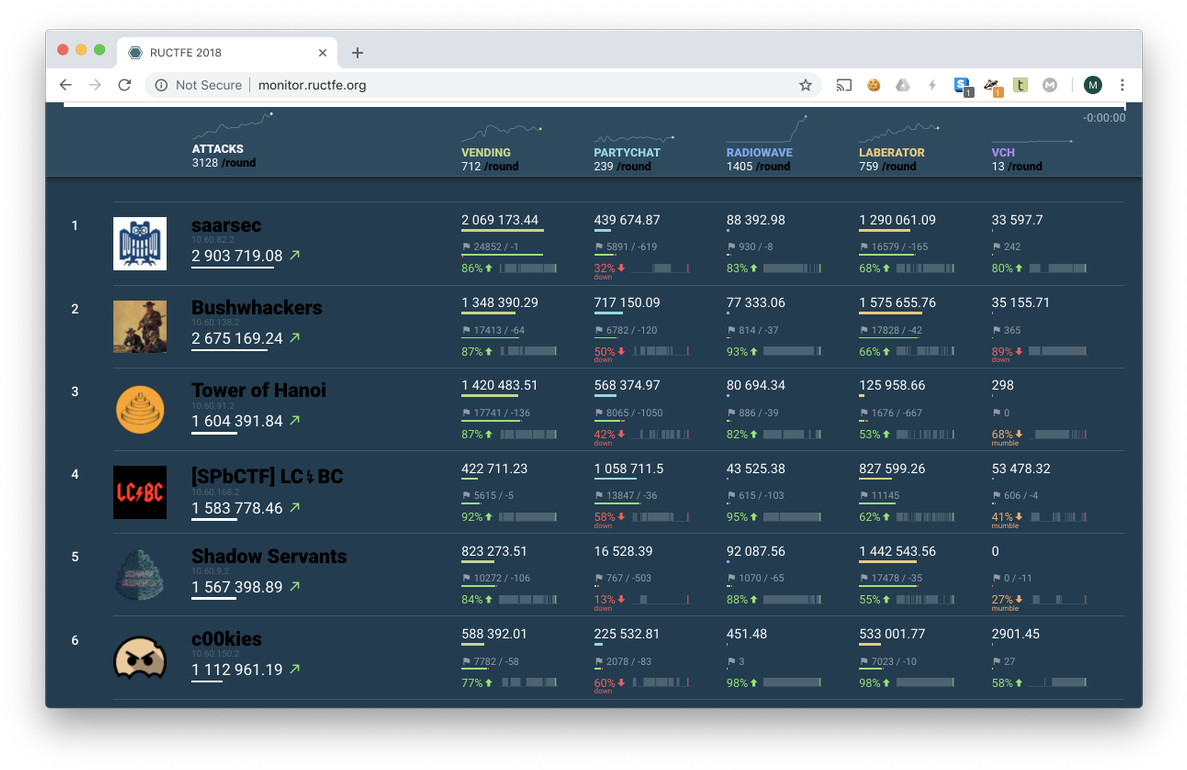
Task: Go back to the previous page
Action: [x=65, y=85]
